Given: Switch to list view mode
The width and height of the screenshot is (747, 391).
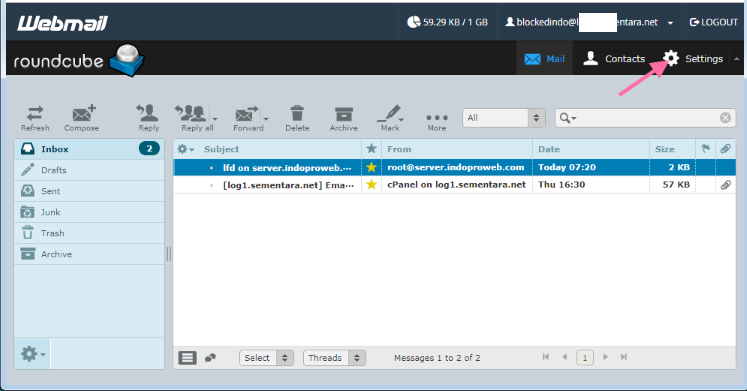Looking at the screenshot, I should (x=187, y=358).
